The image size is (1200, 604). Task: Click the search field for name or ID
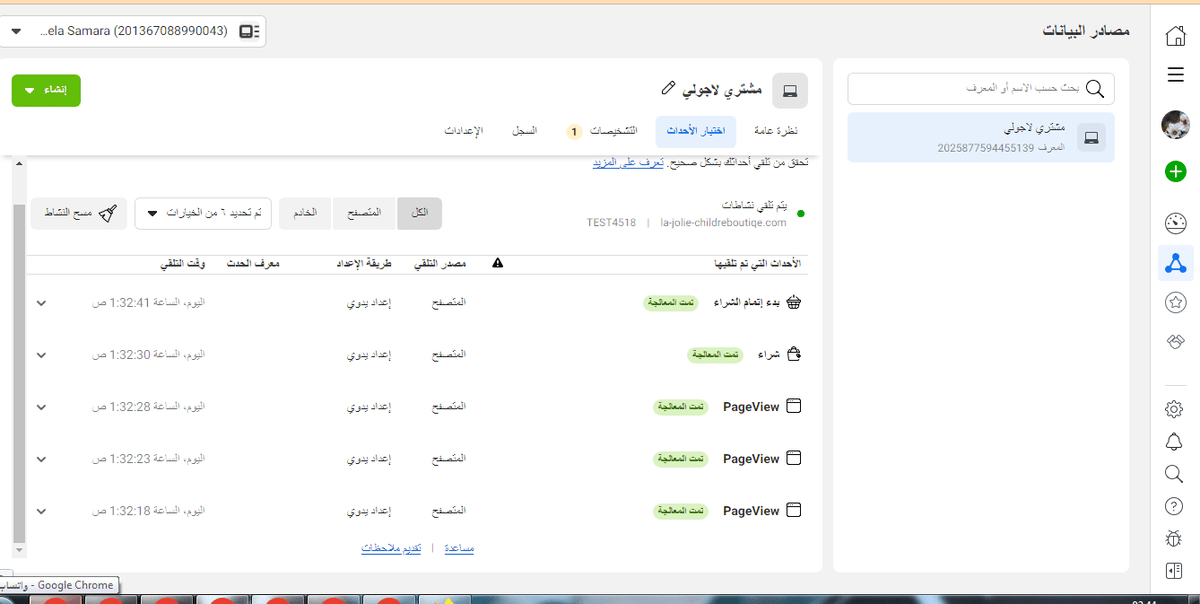pyautogui.click(x=980, y=88)
